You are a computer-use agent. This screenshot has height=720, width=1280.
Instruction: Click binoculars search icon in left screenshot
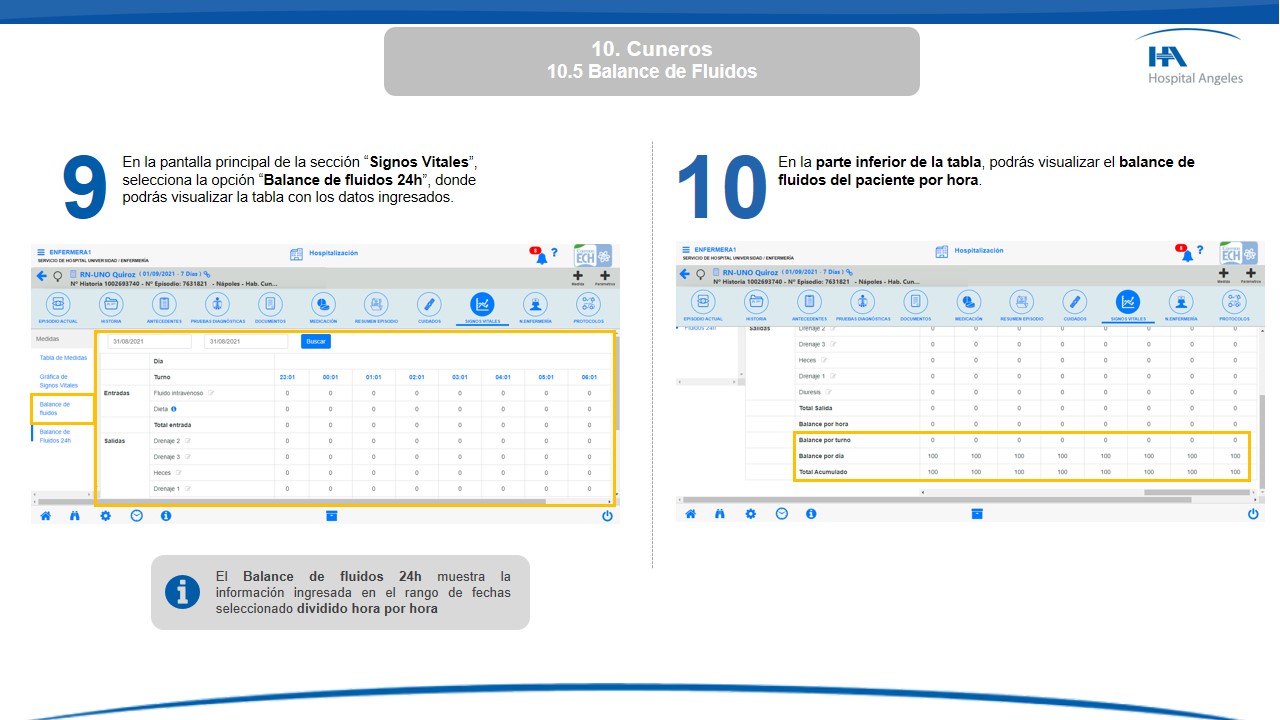click(x=75, y=516)
